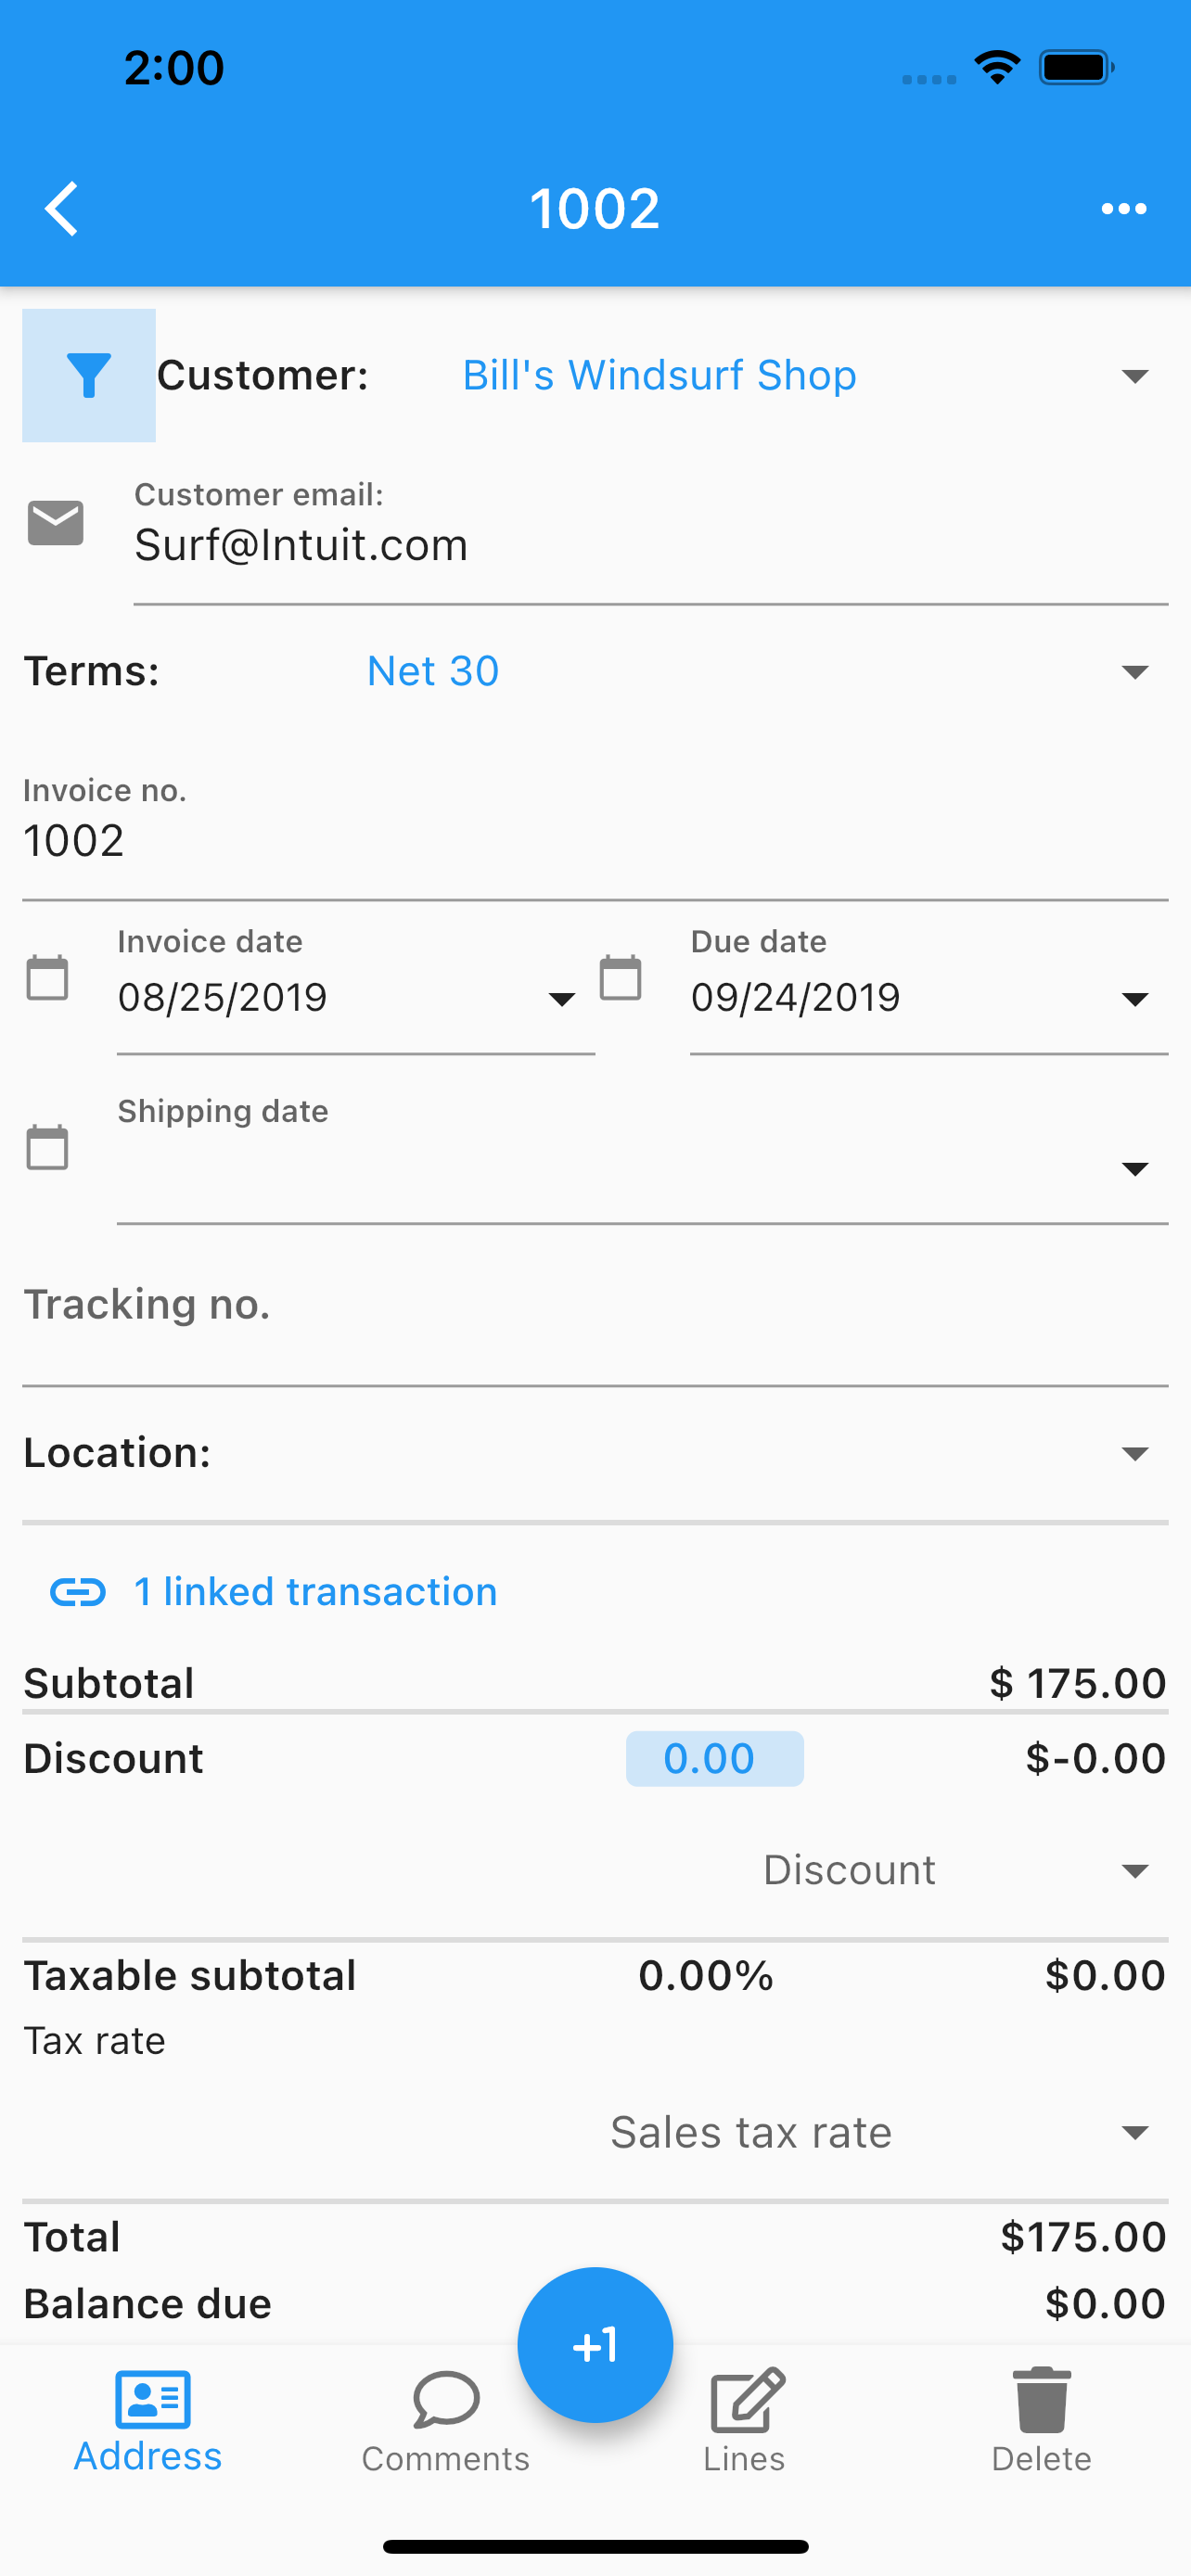Switch to the Comments tab
Image resolution: width=1191 pixels, height=2576 pixels.
(446, 2420)
